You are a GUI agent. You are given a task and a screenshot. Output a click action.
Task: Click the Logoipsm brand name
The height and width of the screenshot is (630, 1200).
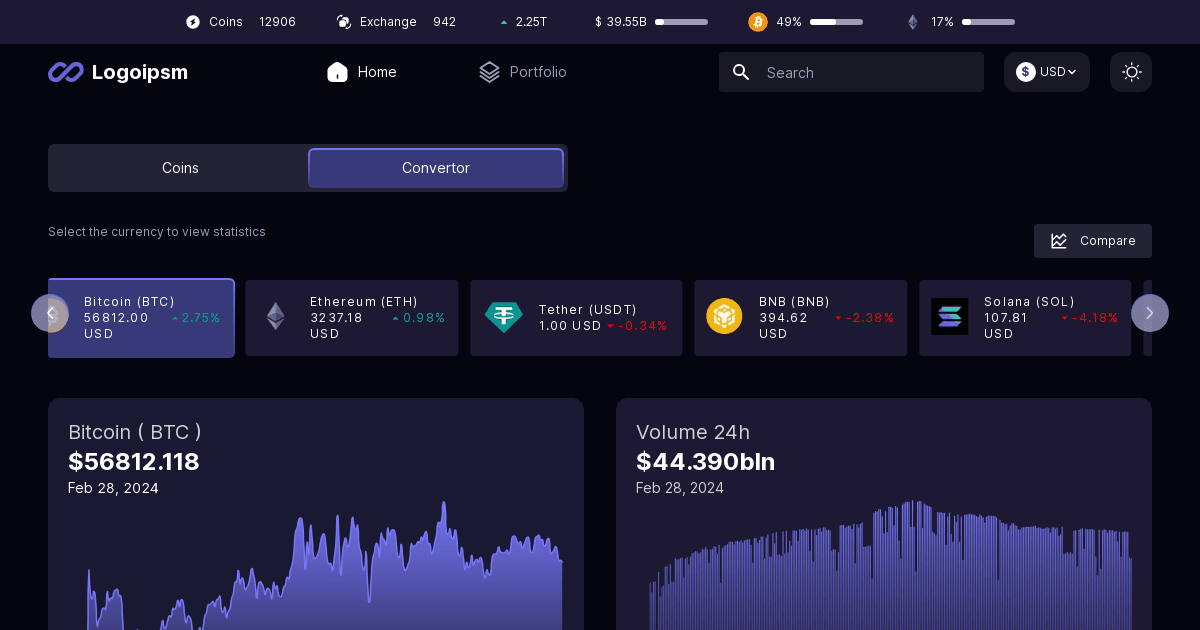(x=140, y=72)
